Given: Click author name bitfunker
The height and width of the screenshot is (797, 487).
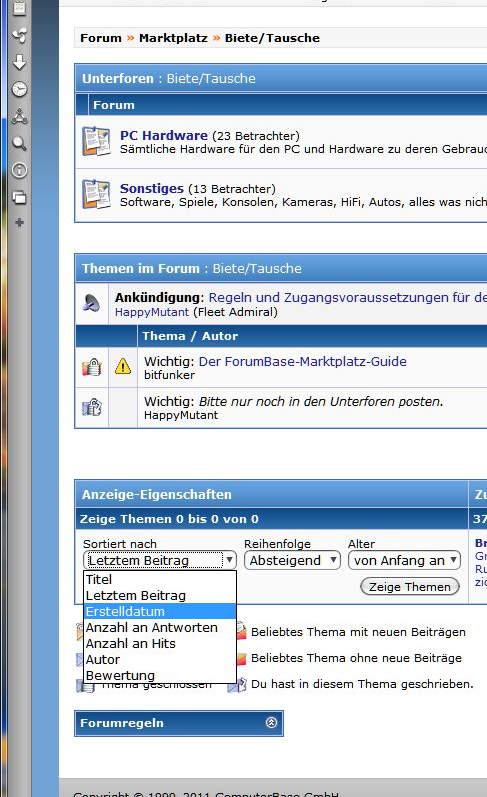Looking at the screenshot, I should coord(169,375).
